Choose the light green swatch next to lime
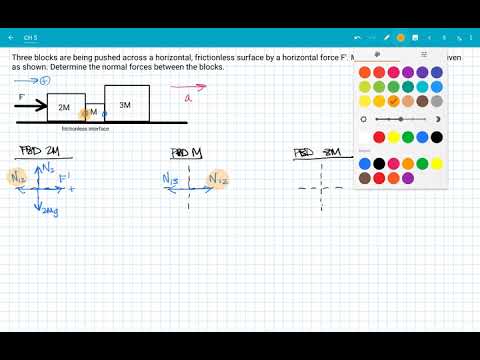This screenshot has height=360, width=480. (379, 87)
